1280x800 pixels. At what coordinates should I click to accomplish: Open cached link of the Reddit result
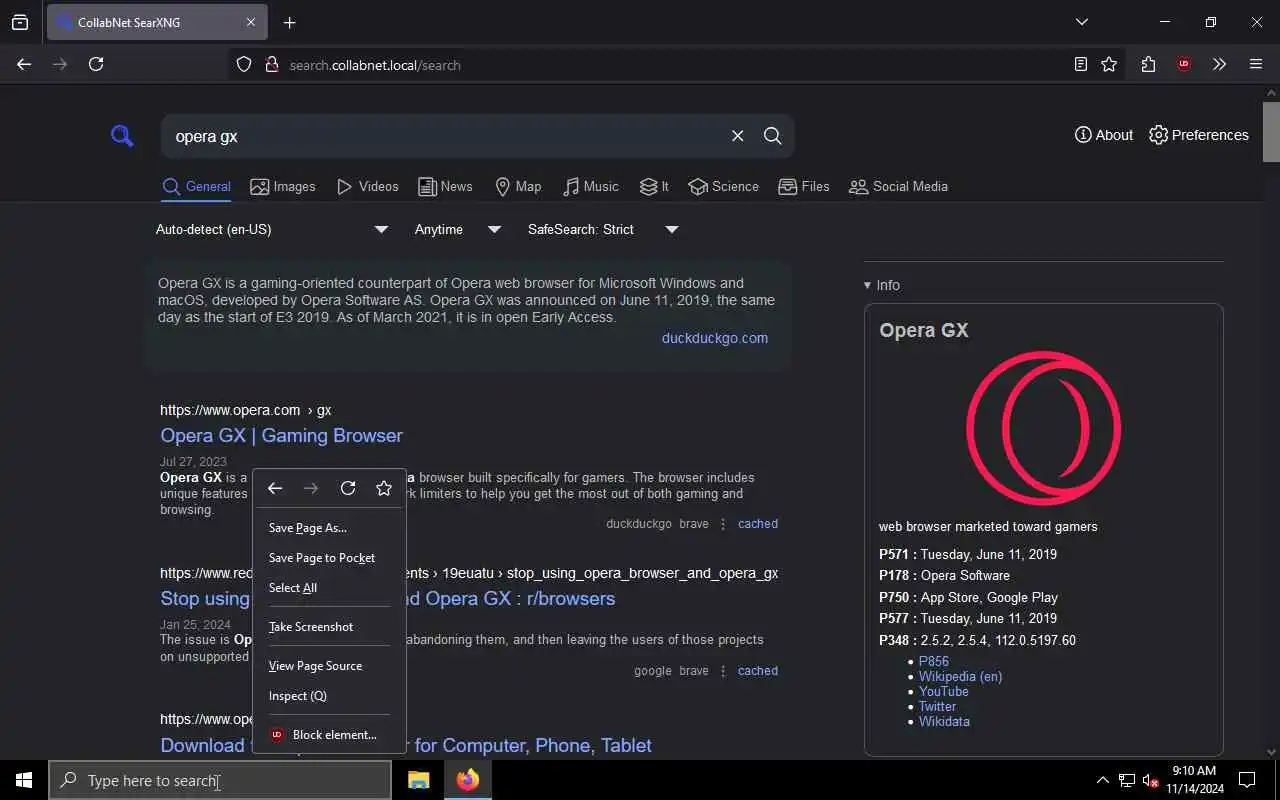758,671
